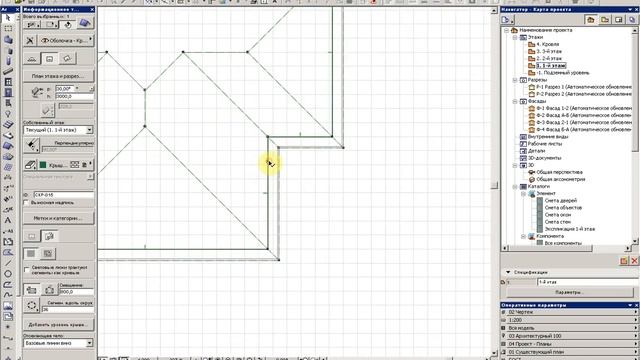This screenshot has width=640, height=360.
Task: Select the right offset mode button beside Offset field
Action: pos(49,290)
